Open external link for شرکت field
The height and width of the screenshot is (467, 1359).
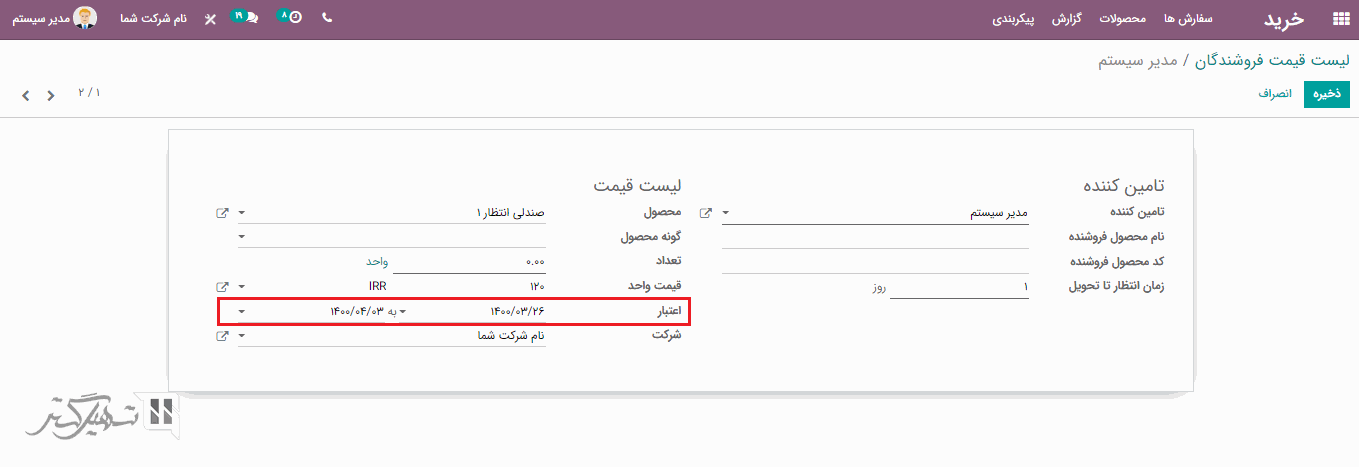click(x=222, y=336)
